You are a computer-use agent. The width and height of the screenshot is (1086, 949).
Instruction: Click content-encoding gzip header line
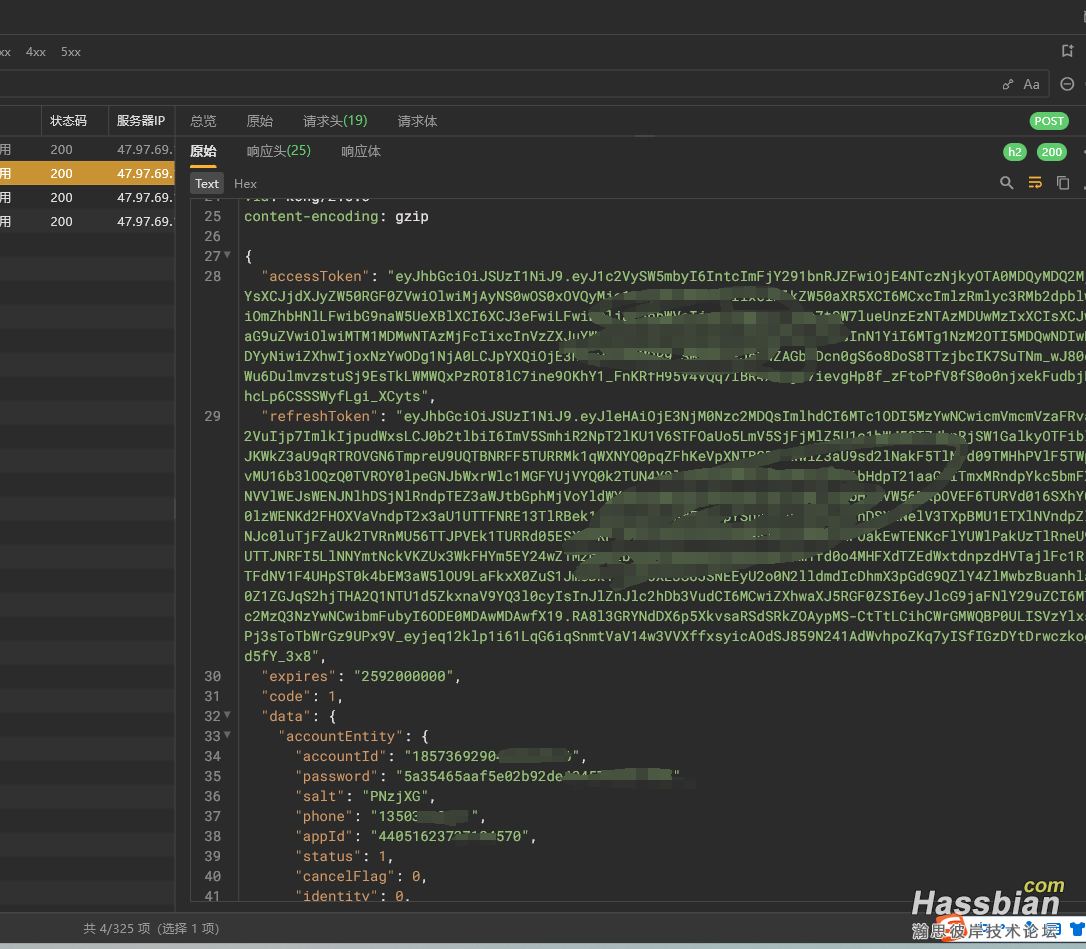tap(336, 216)
